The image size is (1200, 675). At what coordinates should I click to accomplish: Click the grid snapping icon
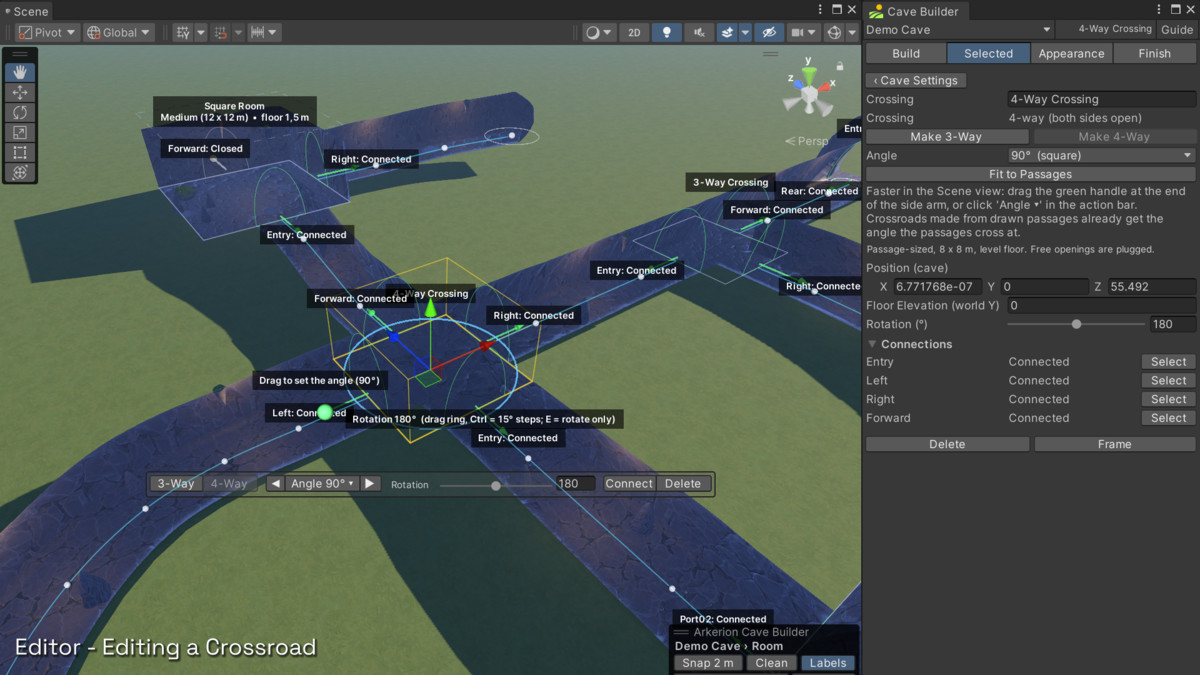(x=183, y=32)
